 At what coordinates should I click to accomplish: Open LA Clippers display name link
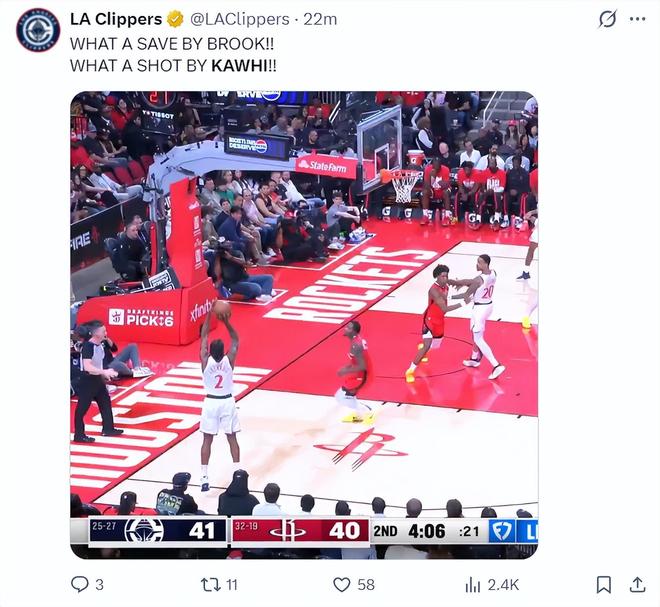coord(116,19)
